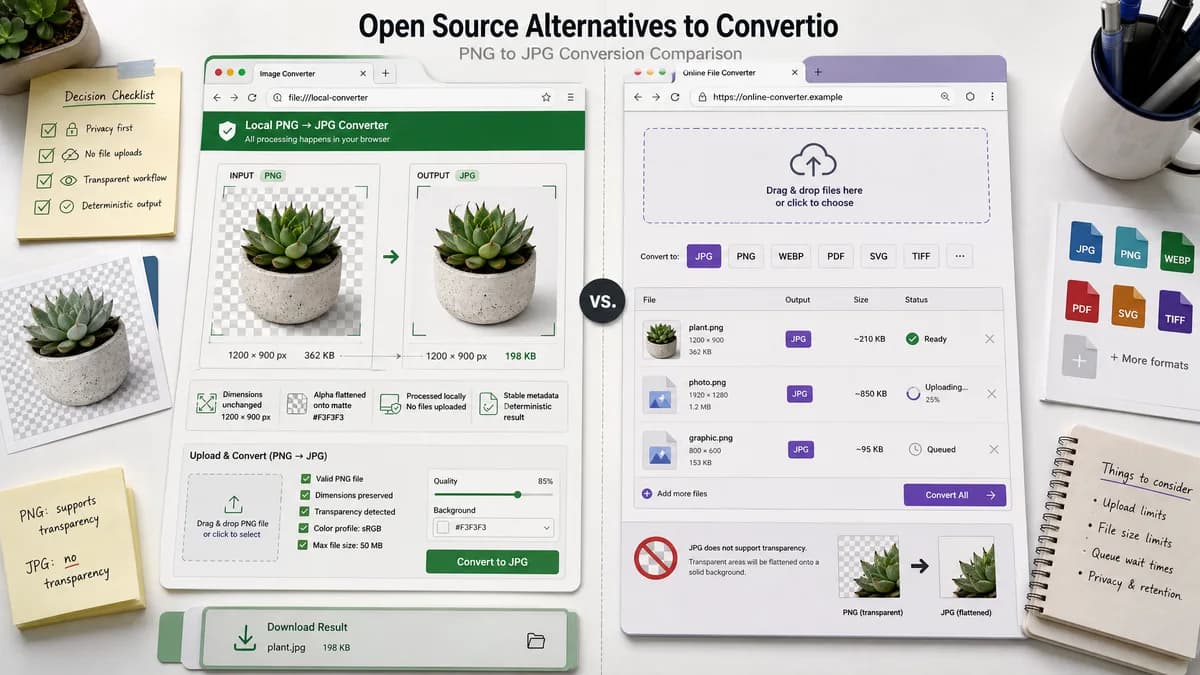Bookmark the local-converter page star icon
Screen dimensions: 1200x675
click(546, 98)
